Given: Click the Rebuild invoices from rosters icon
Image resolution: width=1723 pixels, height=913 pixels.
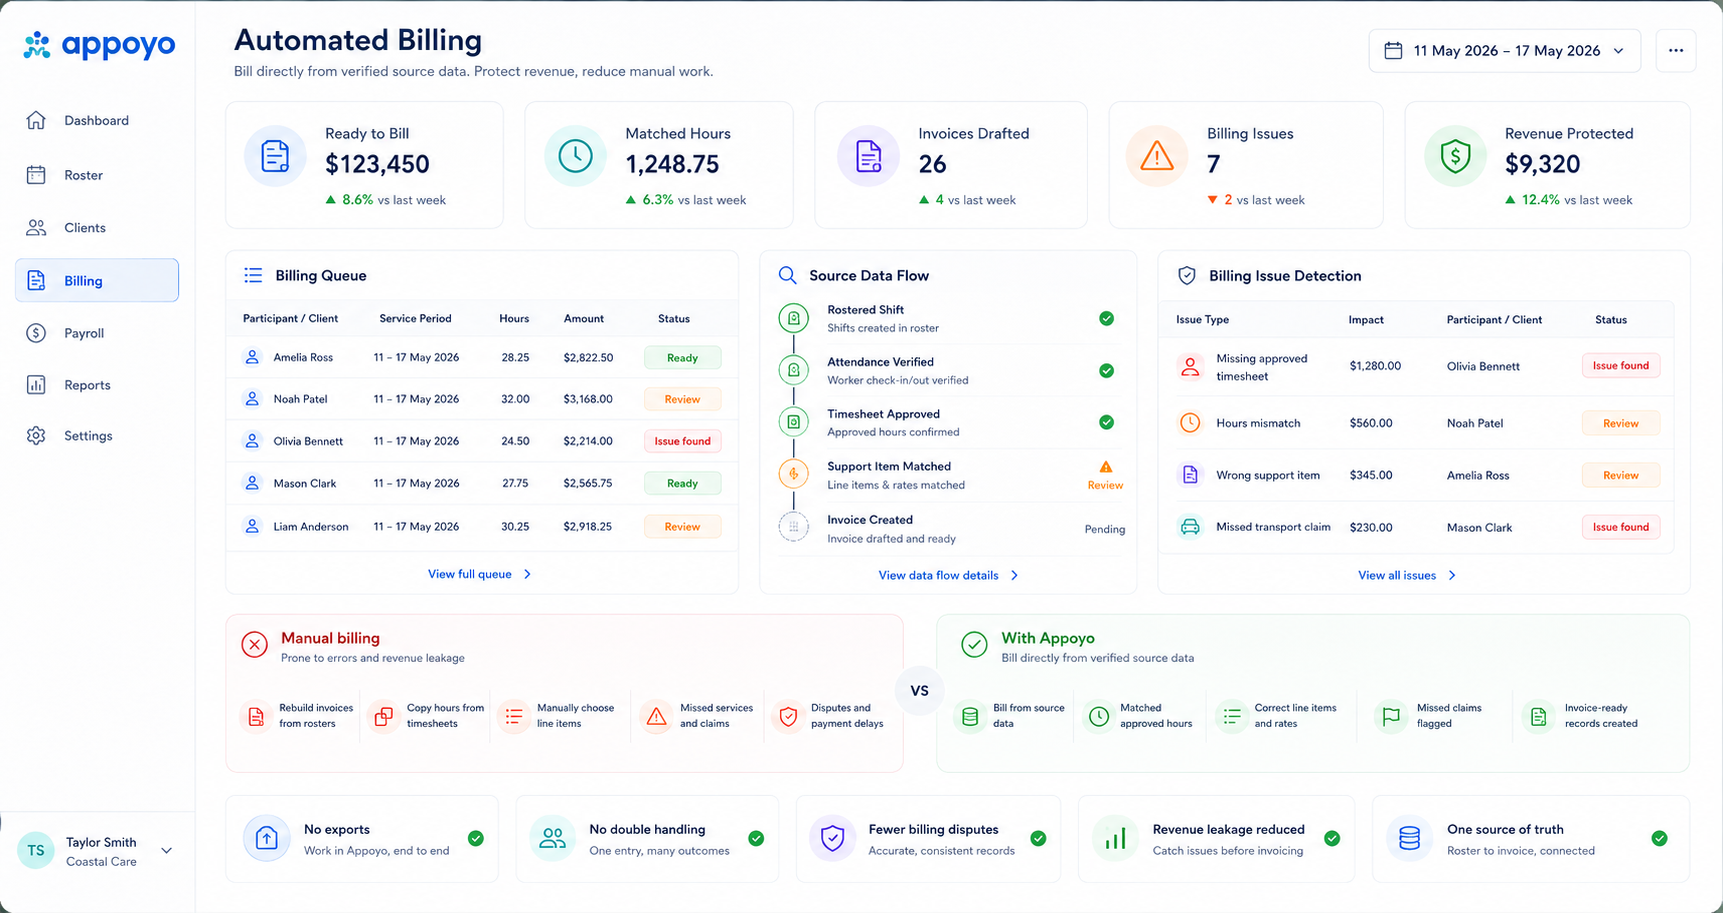Looking at the screenshot, I should (256, 716).
